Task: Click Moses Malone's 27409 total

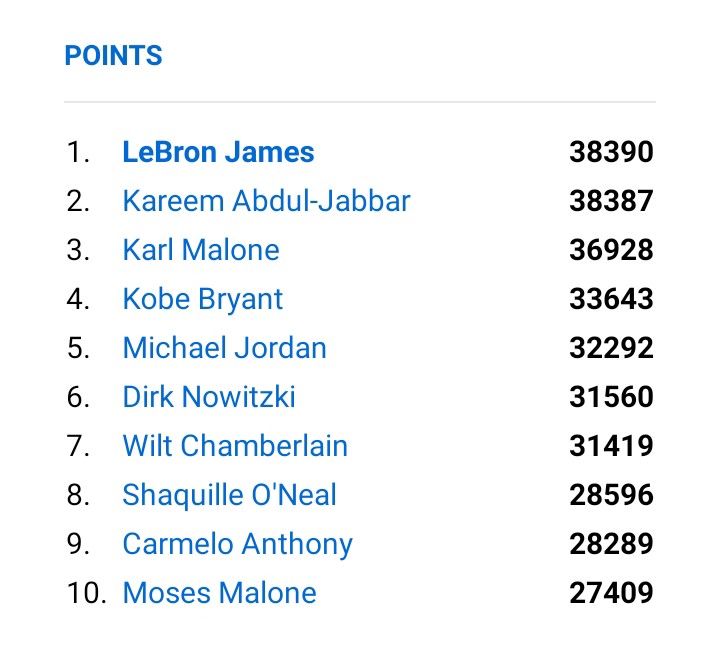Action: (x=611, y=593)
